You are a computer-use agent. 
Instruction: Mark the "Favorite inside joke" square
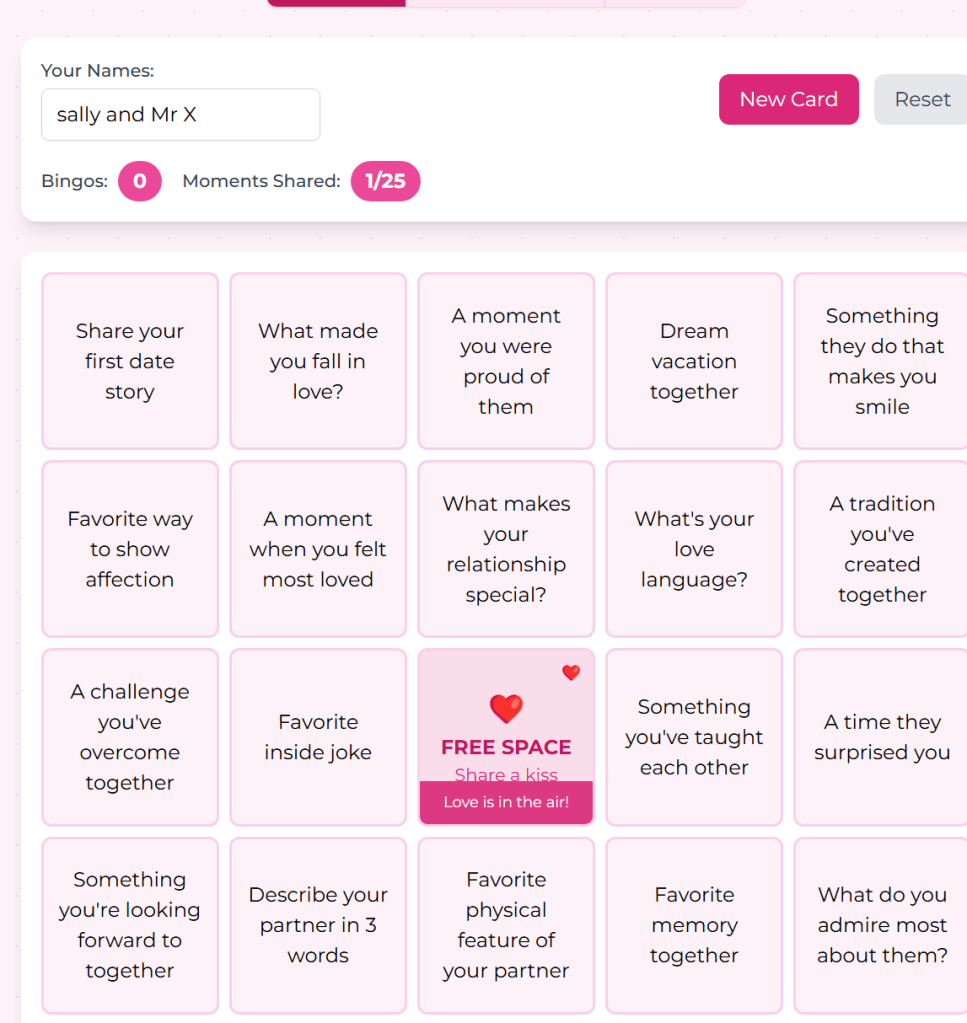(318, 737)
